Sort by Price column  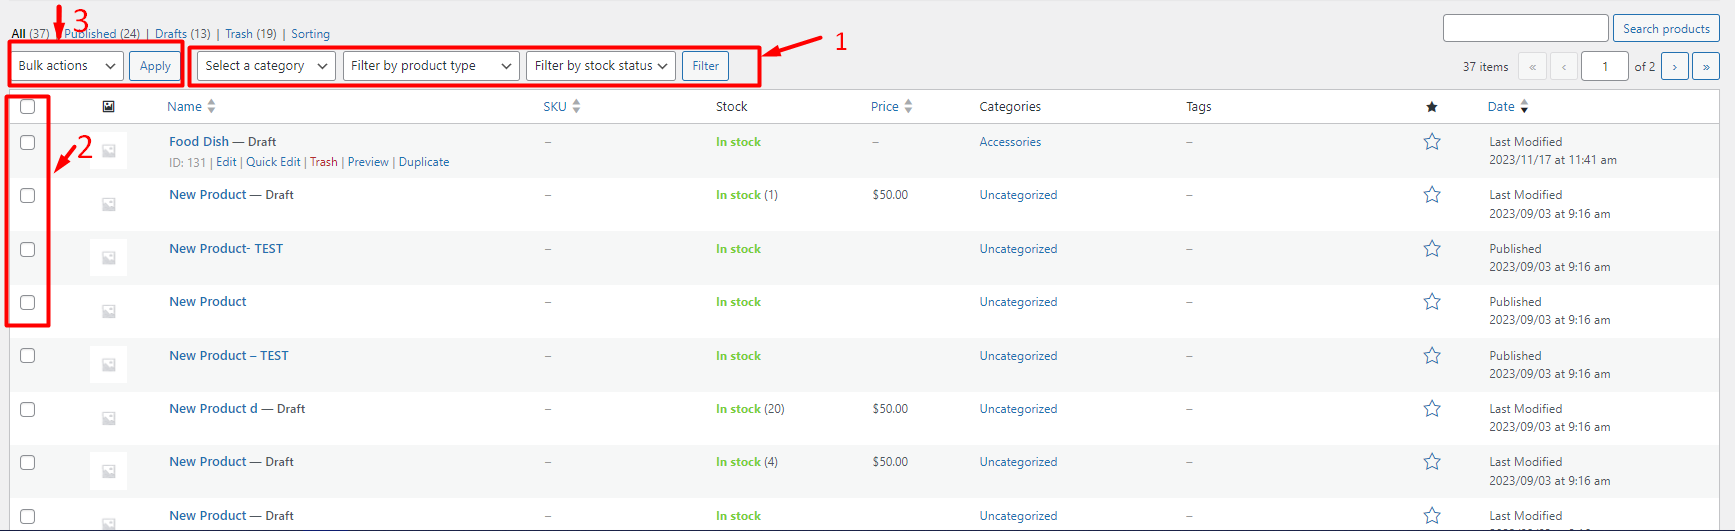[891, 106]
